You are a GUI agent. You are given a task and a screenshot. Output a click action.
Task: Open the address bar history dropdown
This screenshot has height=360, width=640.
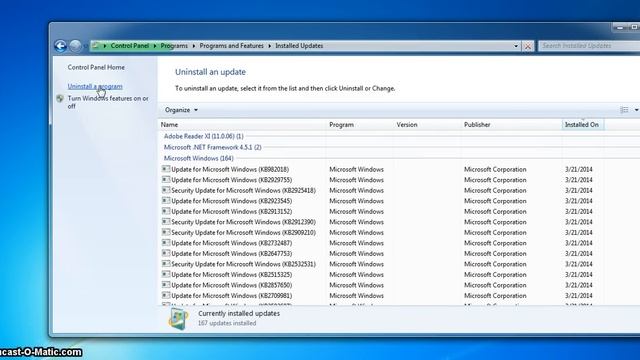pyautogui.click(x=516, y=46)
